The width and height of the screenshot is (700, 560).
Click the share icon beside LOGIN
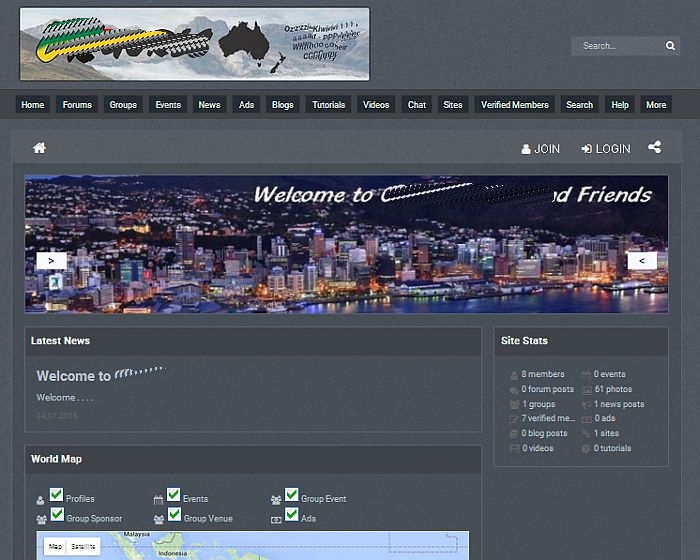[654, 147]
